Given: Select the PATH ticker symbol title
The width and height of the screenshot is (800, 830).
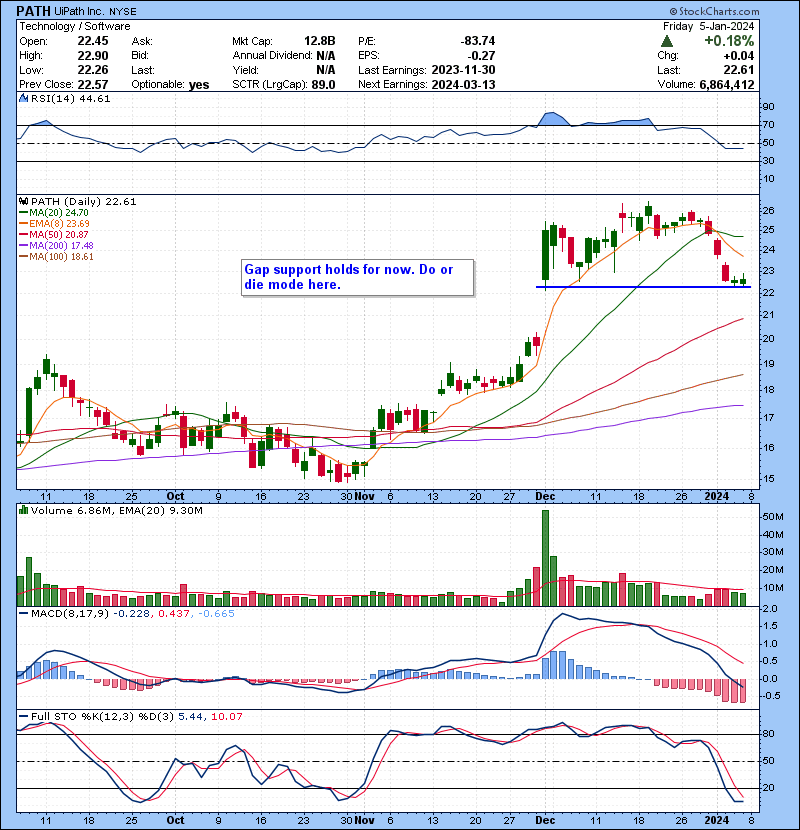Looking at the screenshot, I should (x=33, y=11).
